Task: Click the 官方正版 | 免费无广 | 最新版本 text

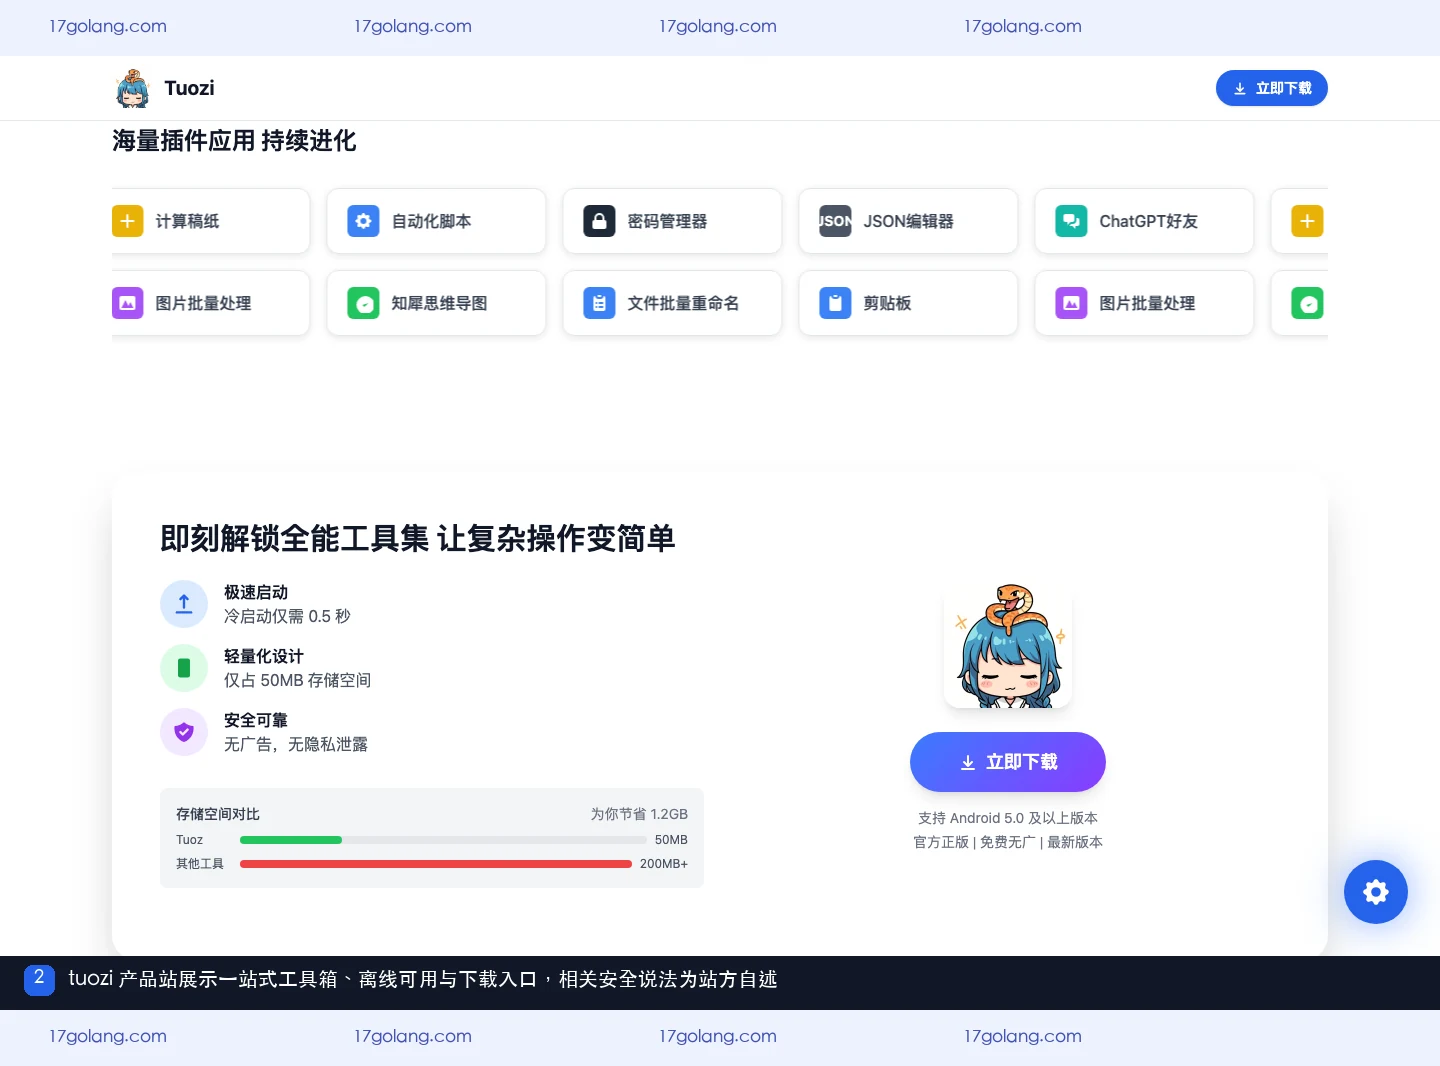Action: pyautogui.click(x=1008, y=842)
